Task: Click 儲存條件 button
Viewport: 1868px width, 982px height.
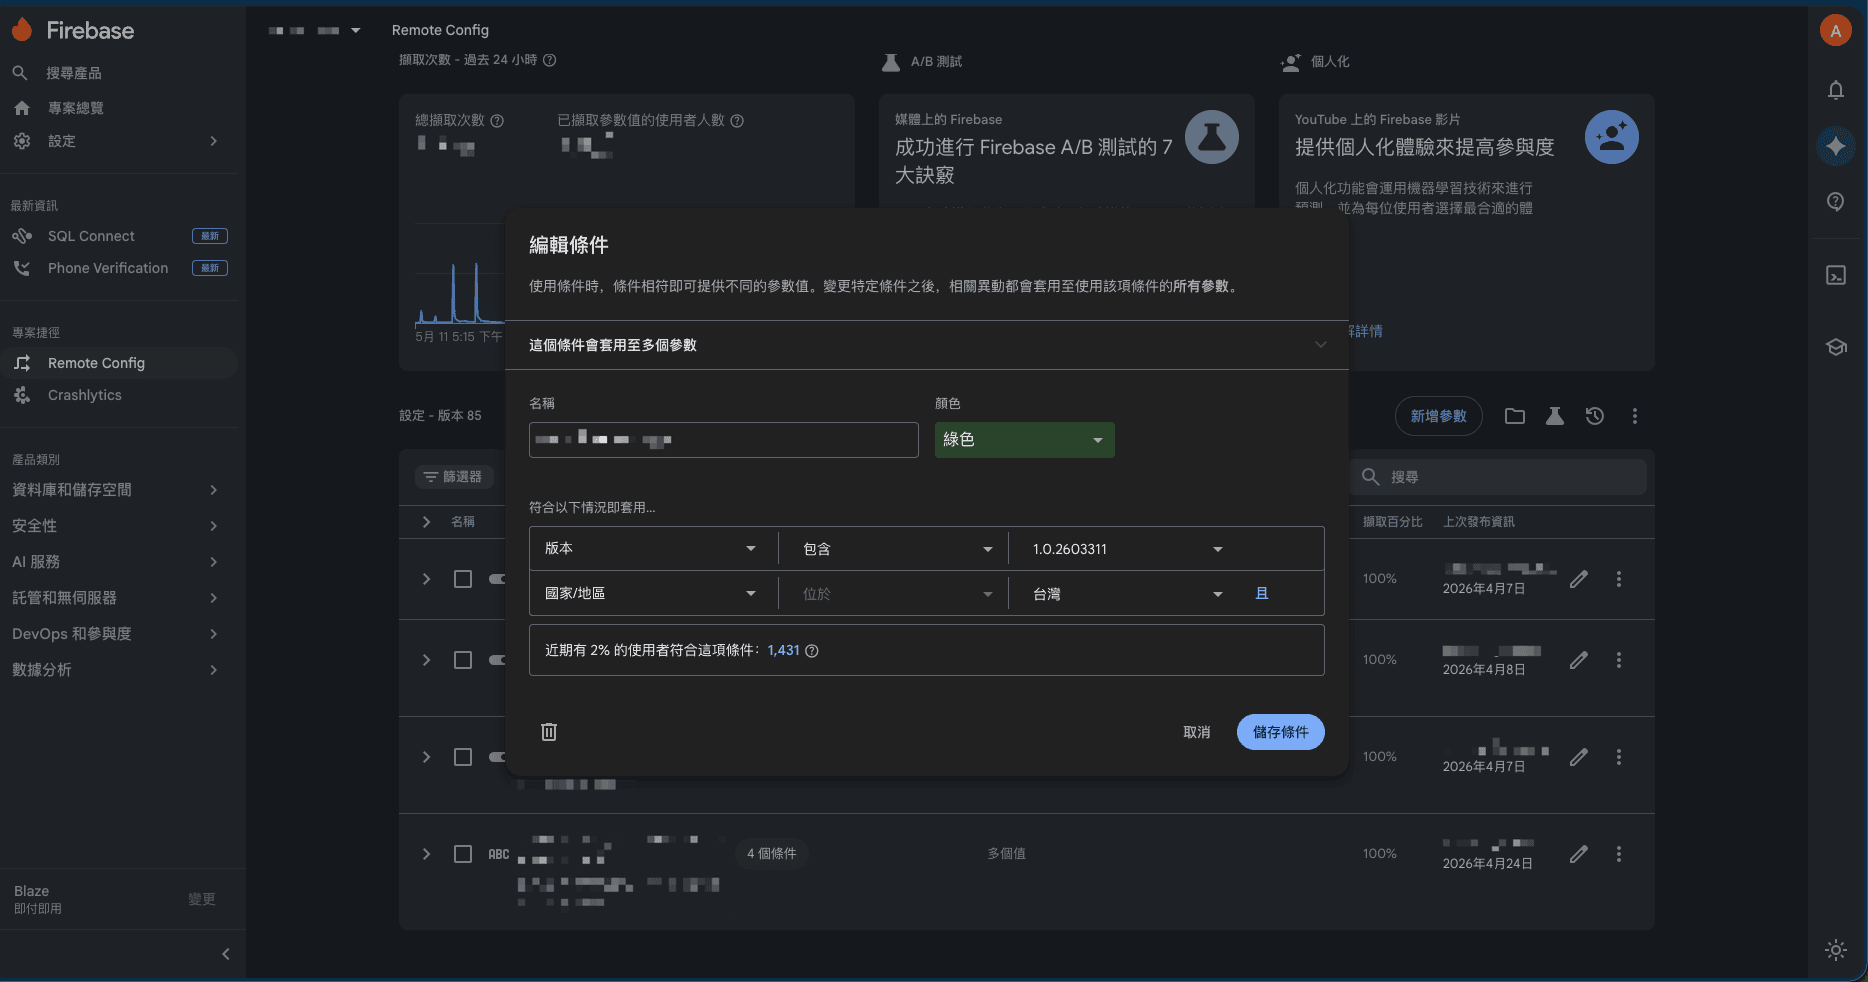Action: click(1281, 732)
